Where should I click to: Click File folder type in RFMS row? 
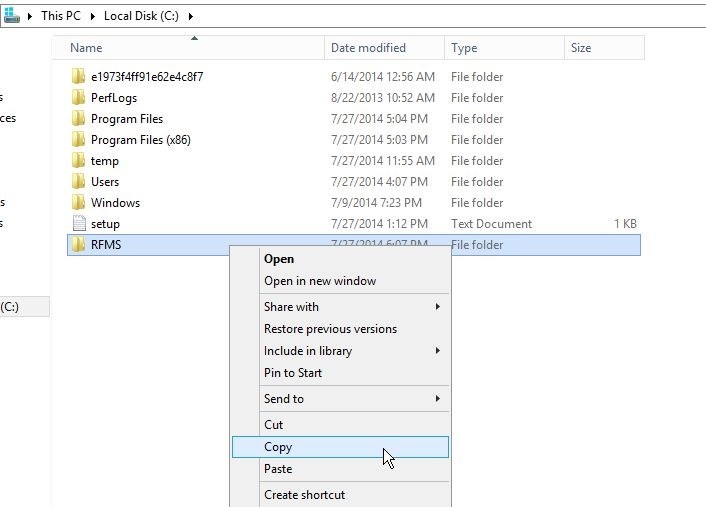[477, 244]
